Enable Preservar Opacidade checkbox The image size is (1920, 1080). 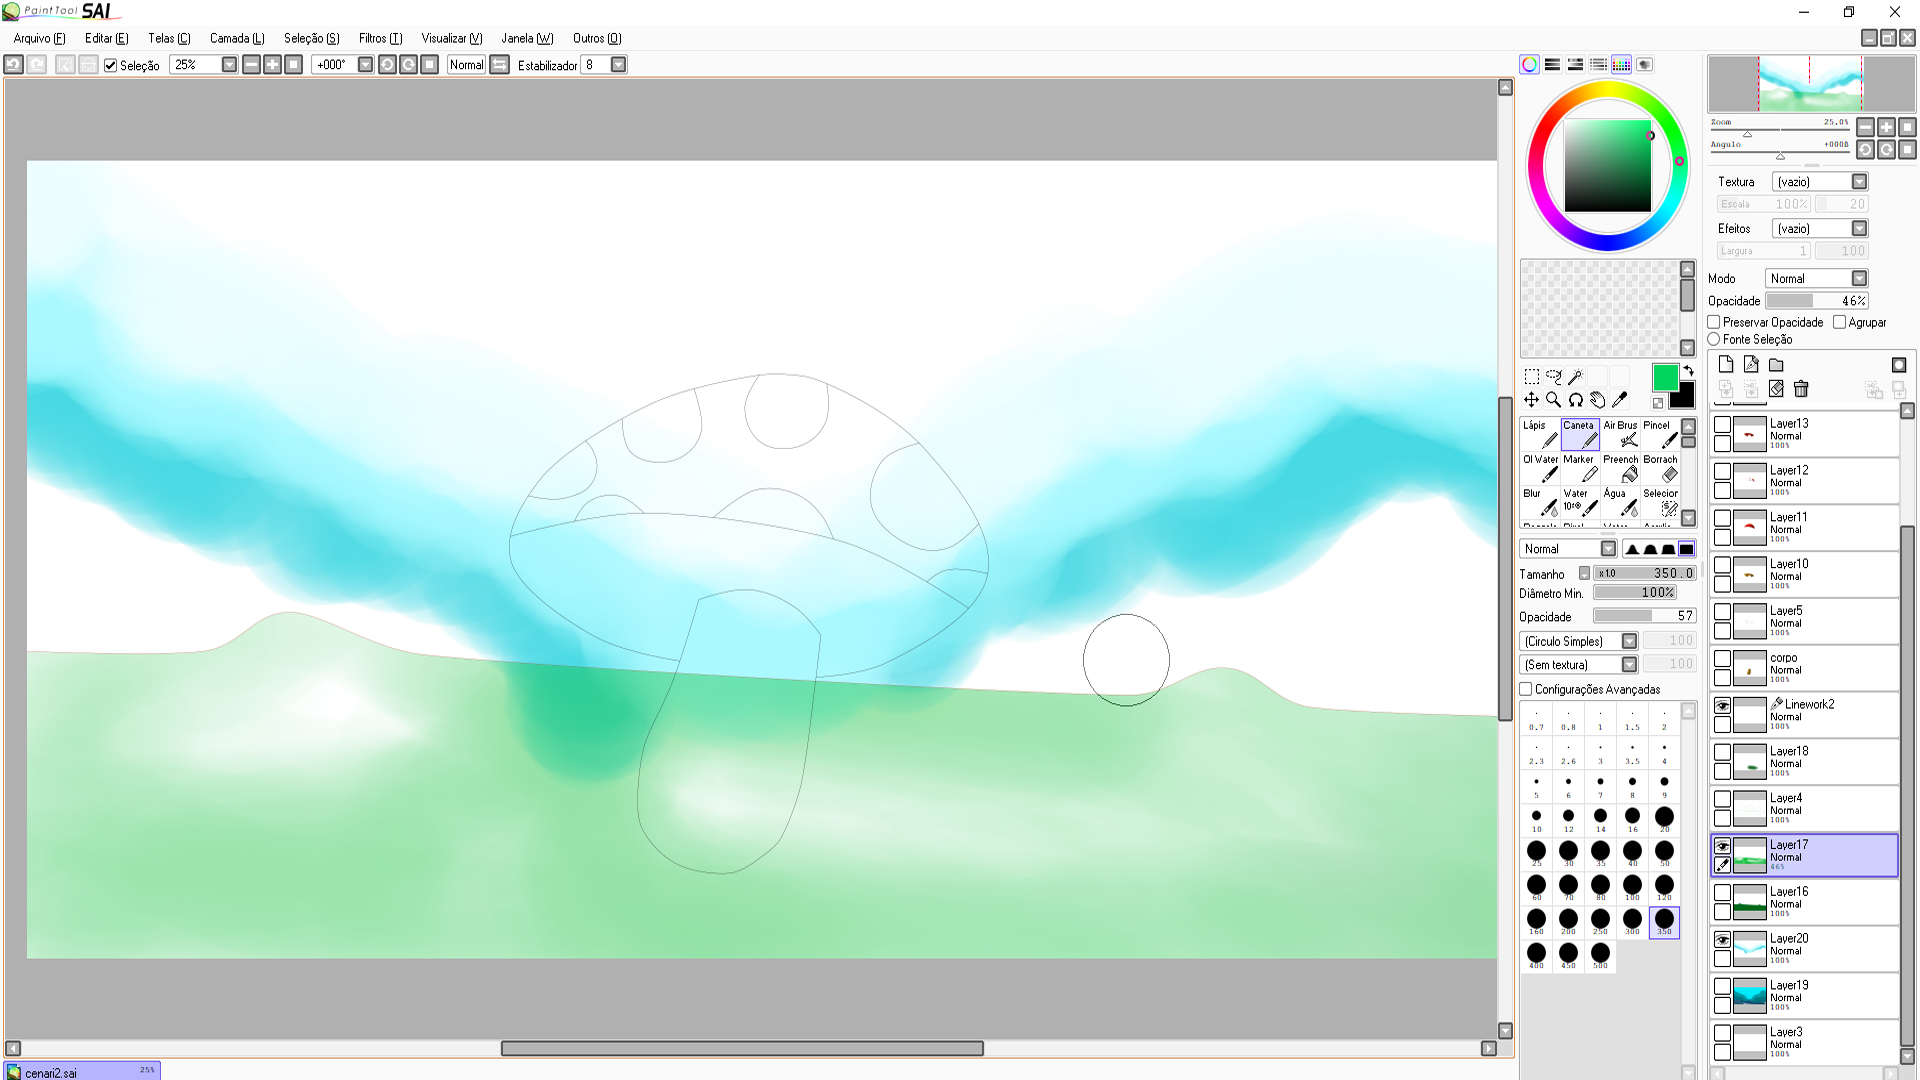tap(1714, 322)
